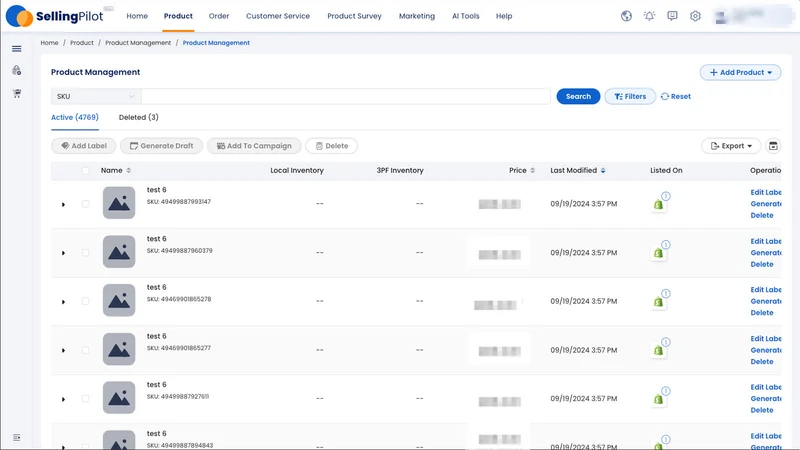
Task: Open the Add Product dropdown
Action: (x=740, y=72)
